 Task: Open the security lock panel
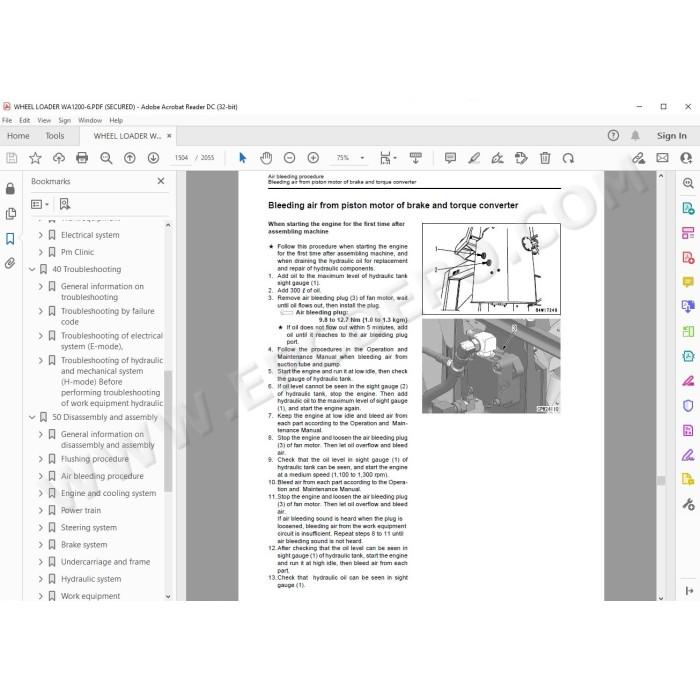point(10,188)
